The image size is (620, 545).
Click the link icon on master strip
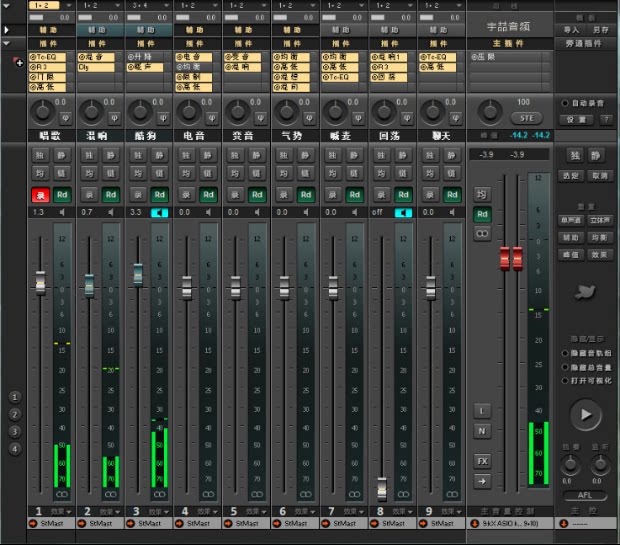coord(482,233)
